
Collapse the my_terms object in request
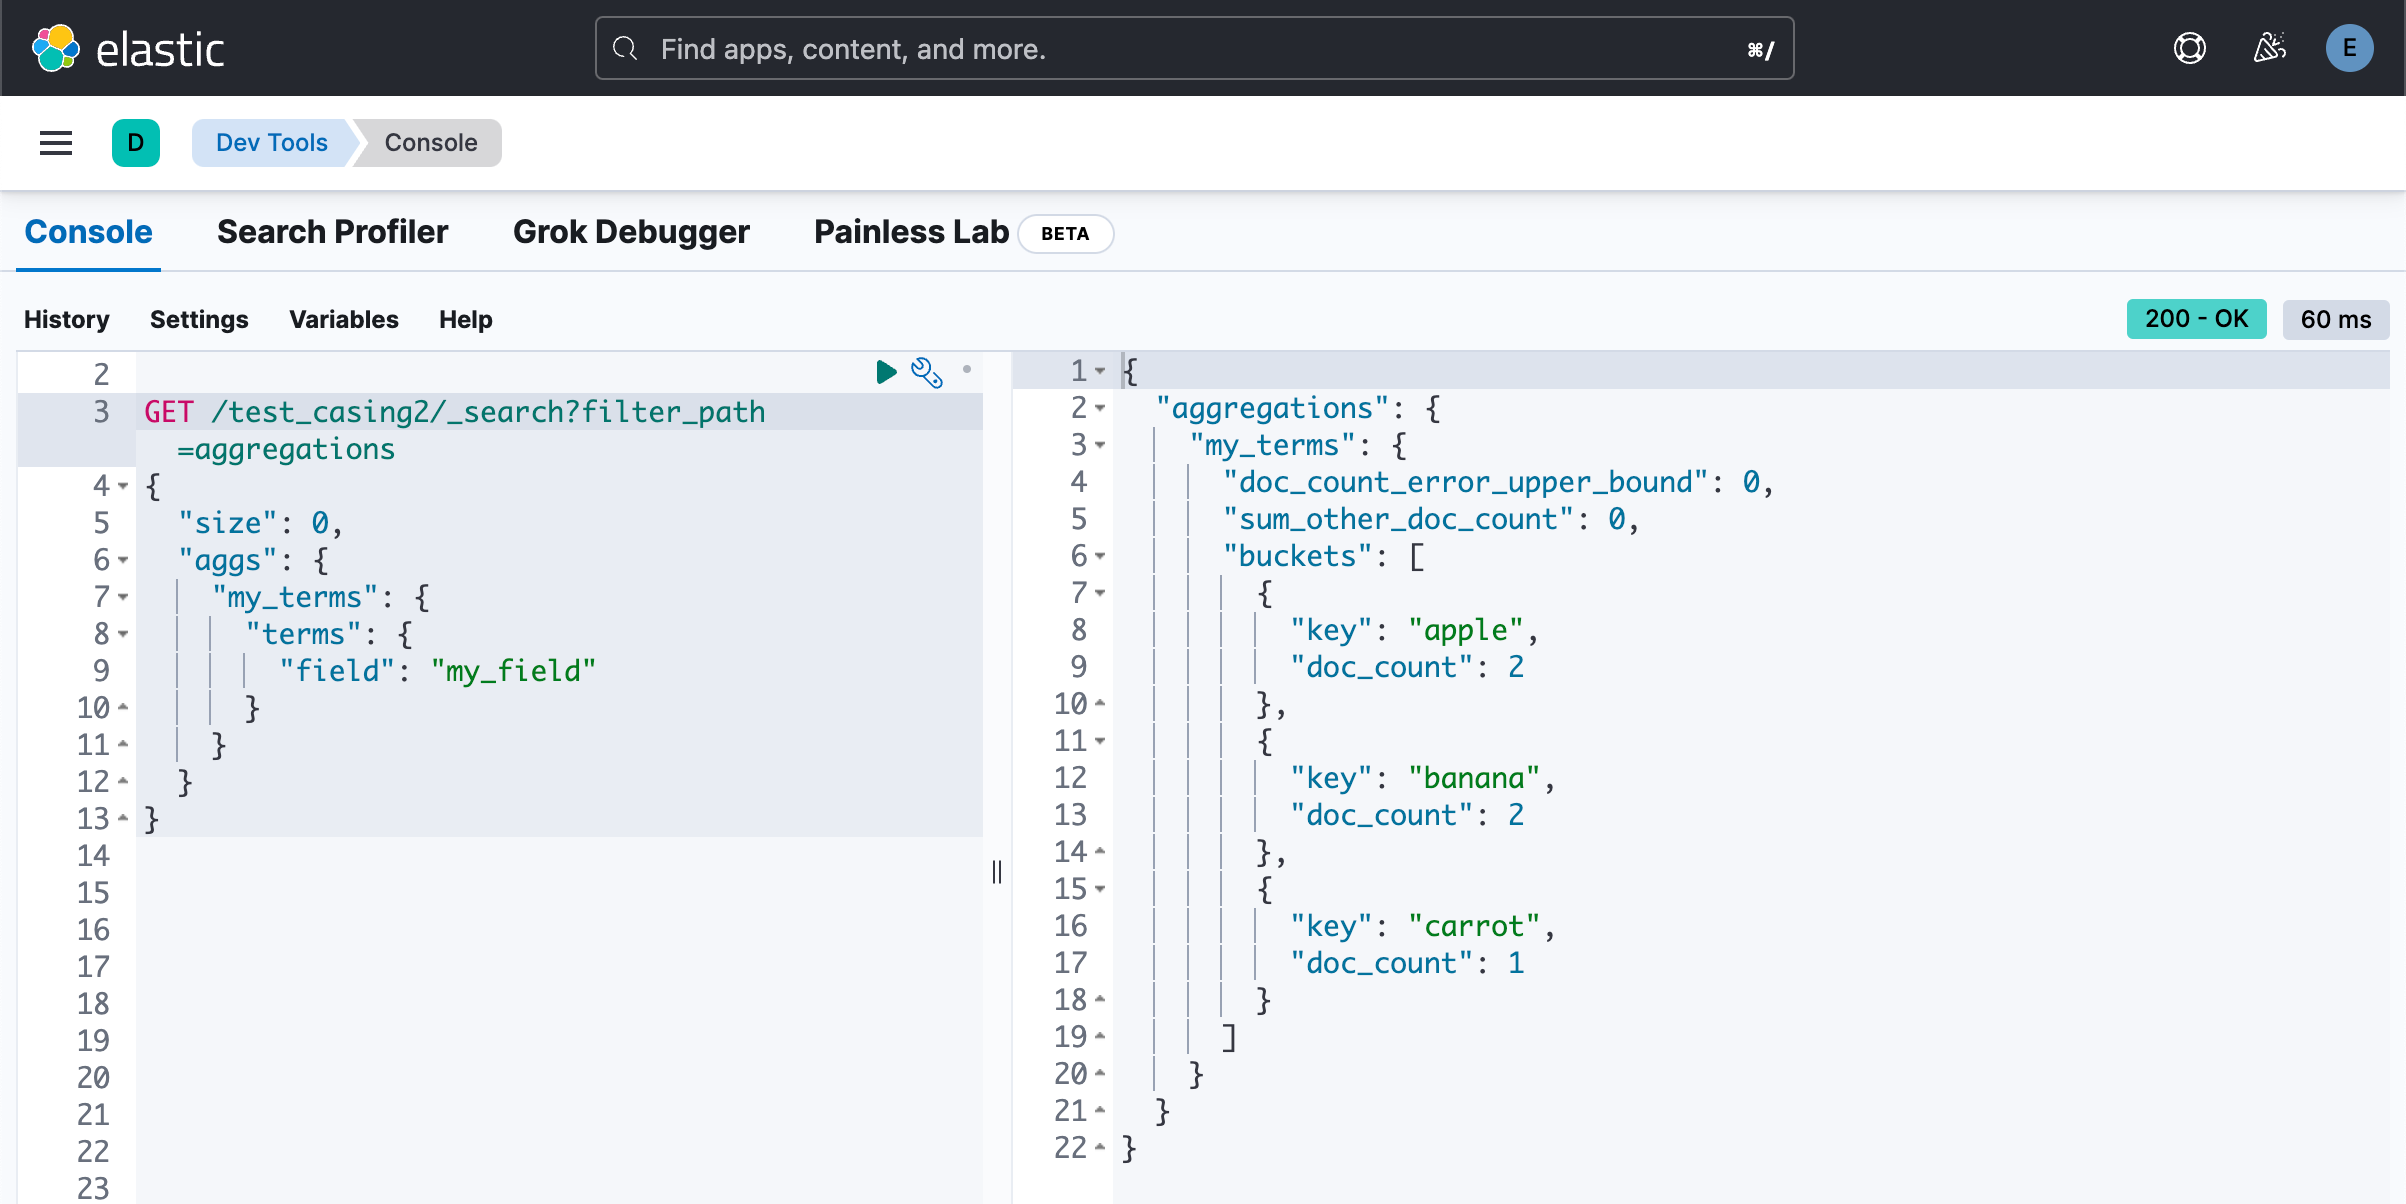click(x=123, y=597)
